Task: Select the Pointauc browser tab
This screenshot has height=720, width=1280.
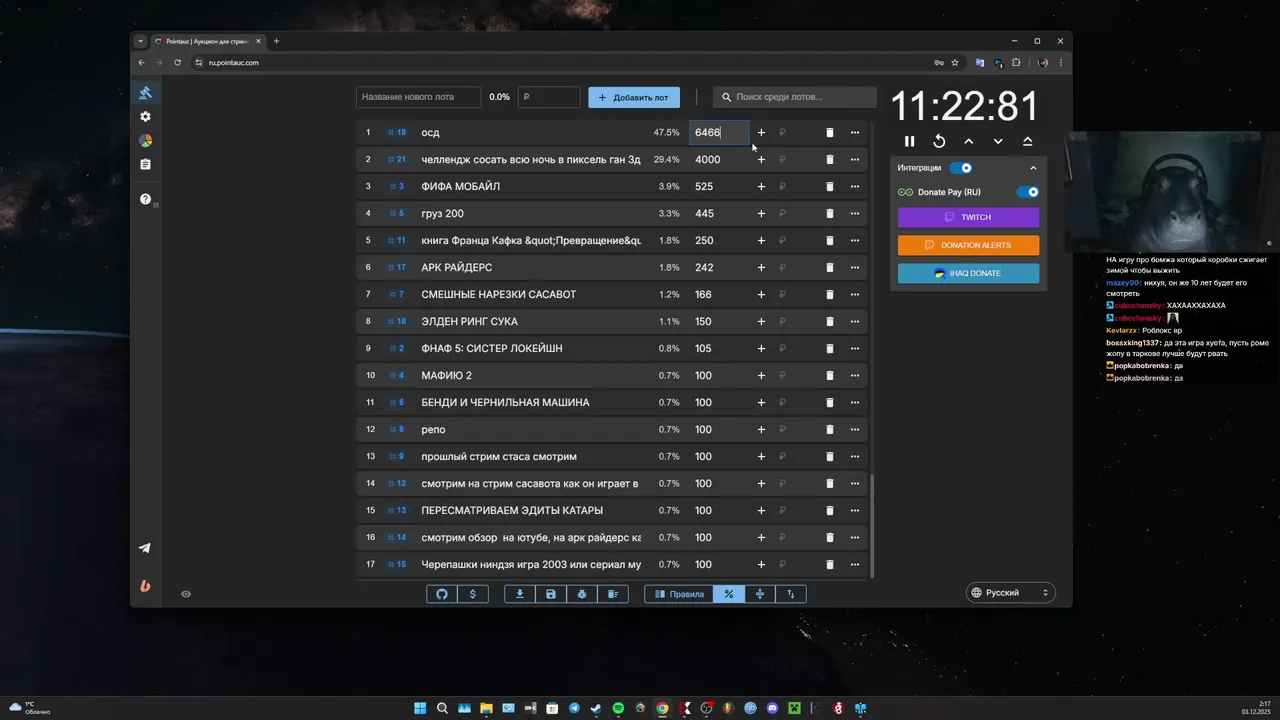Action: pos(208,41)
